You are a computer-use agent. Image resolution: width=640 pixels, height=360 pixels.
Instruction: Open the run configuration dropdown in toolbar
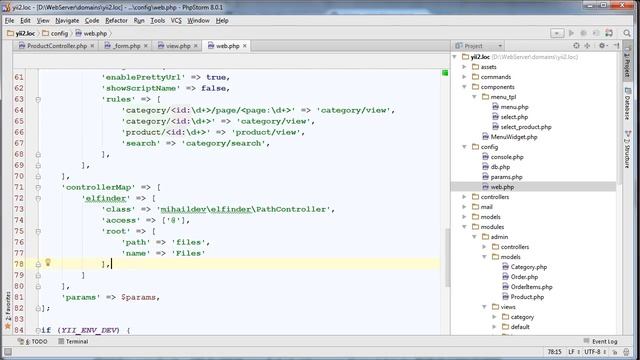coord(557,33)
